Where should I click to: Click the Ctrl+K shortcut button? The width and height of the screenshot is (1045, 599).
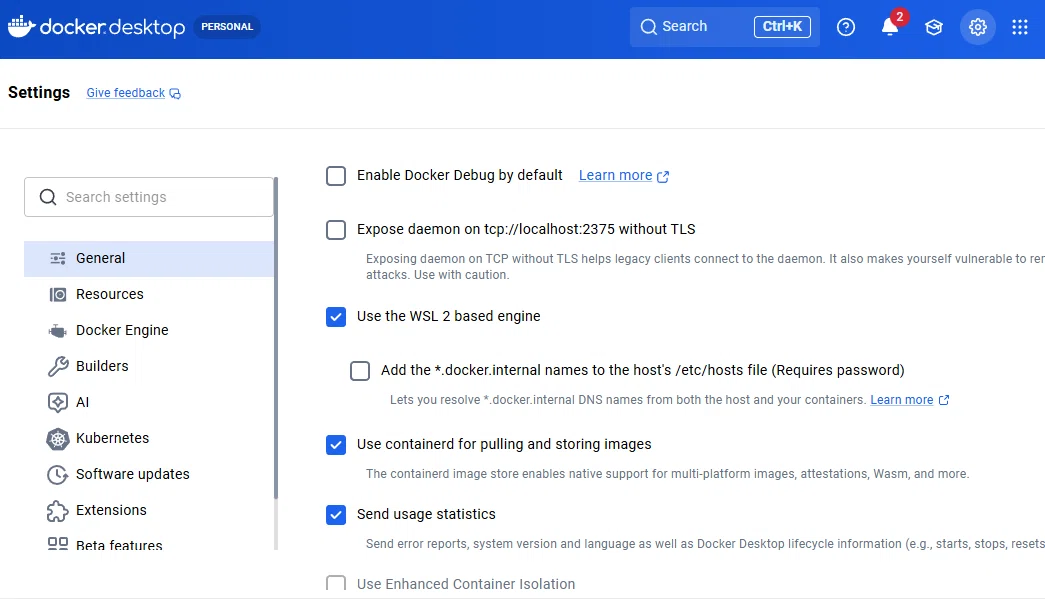[782, 27]
